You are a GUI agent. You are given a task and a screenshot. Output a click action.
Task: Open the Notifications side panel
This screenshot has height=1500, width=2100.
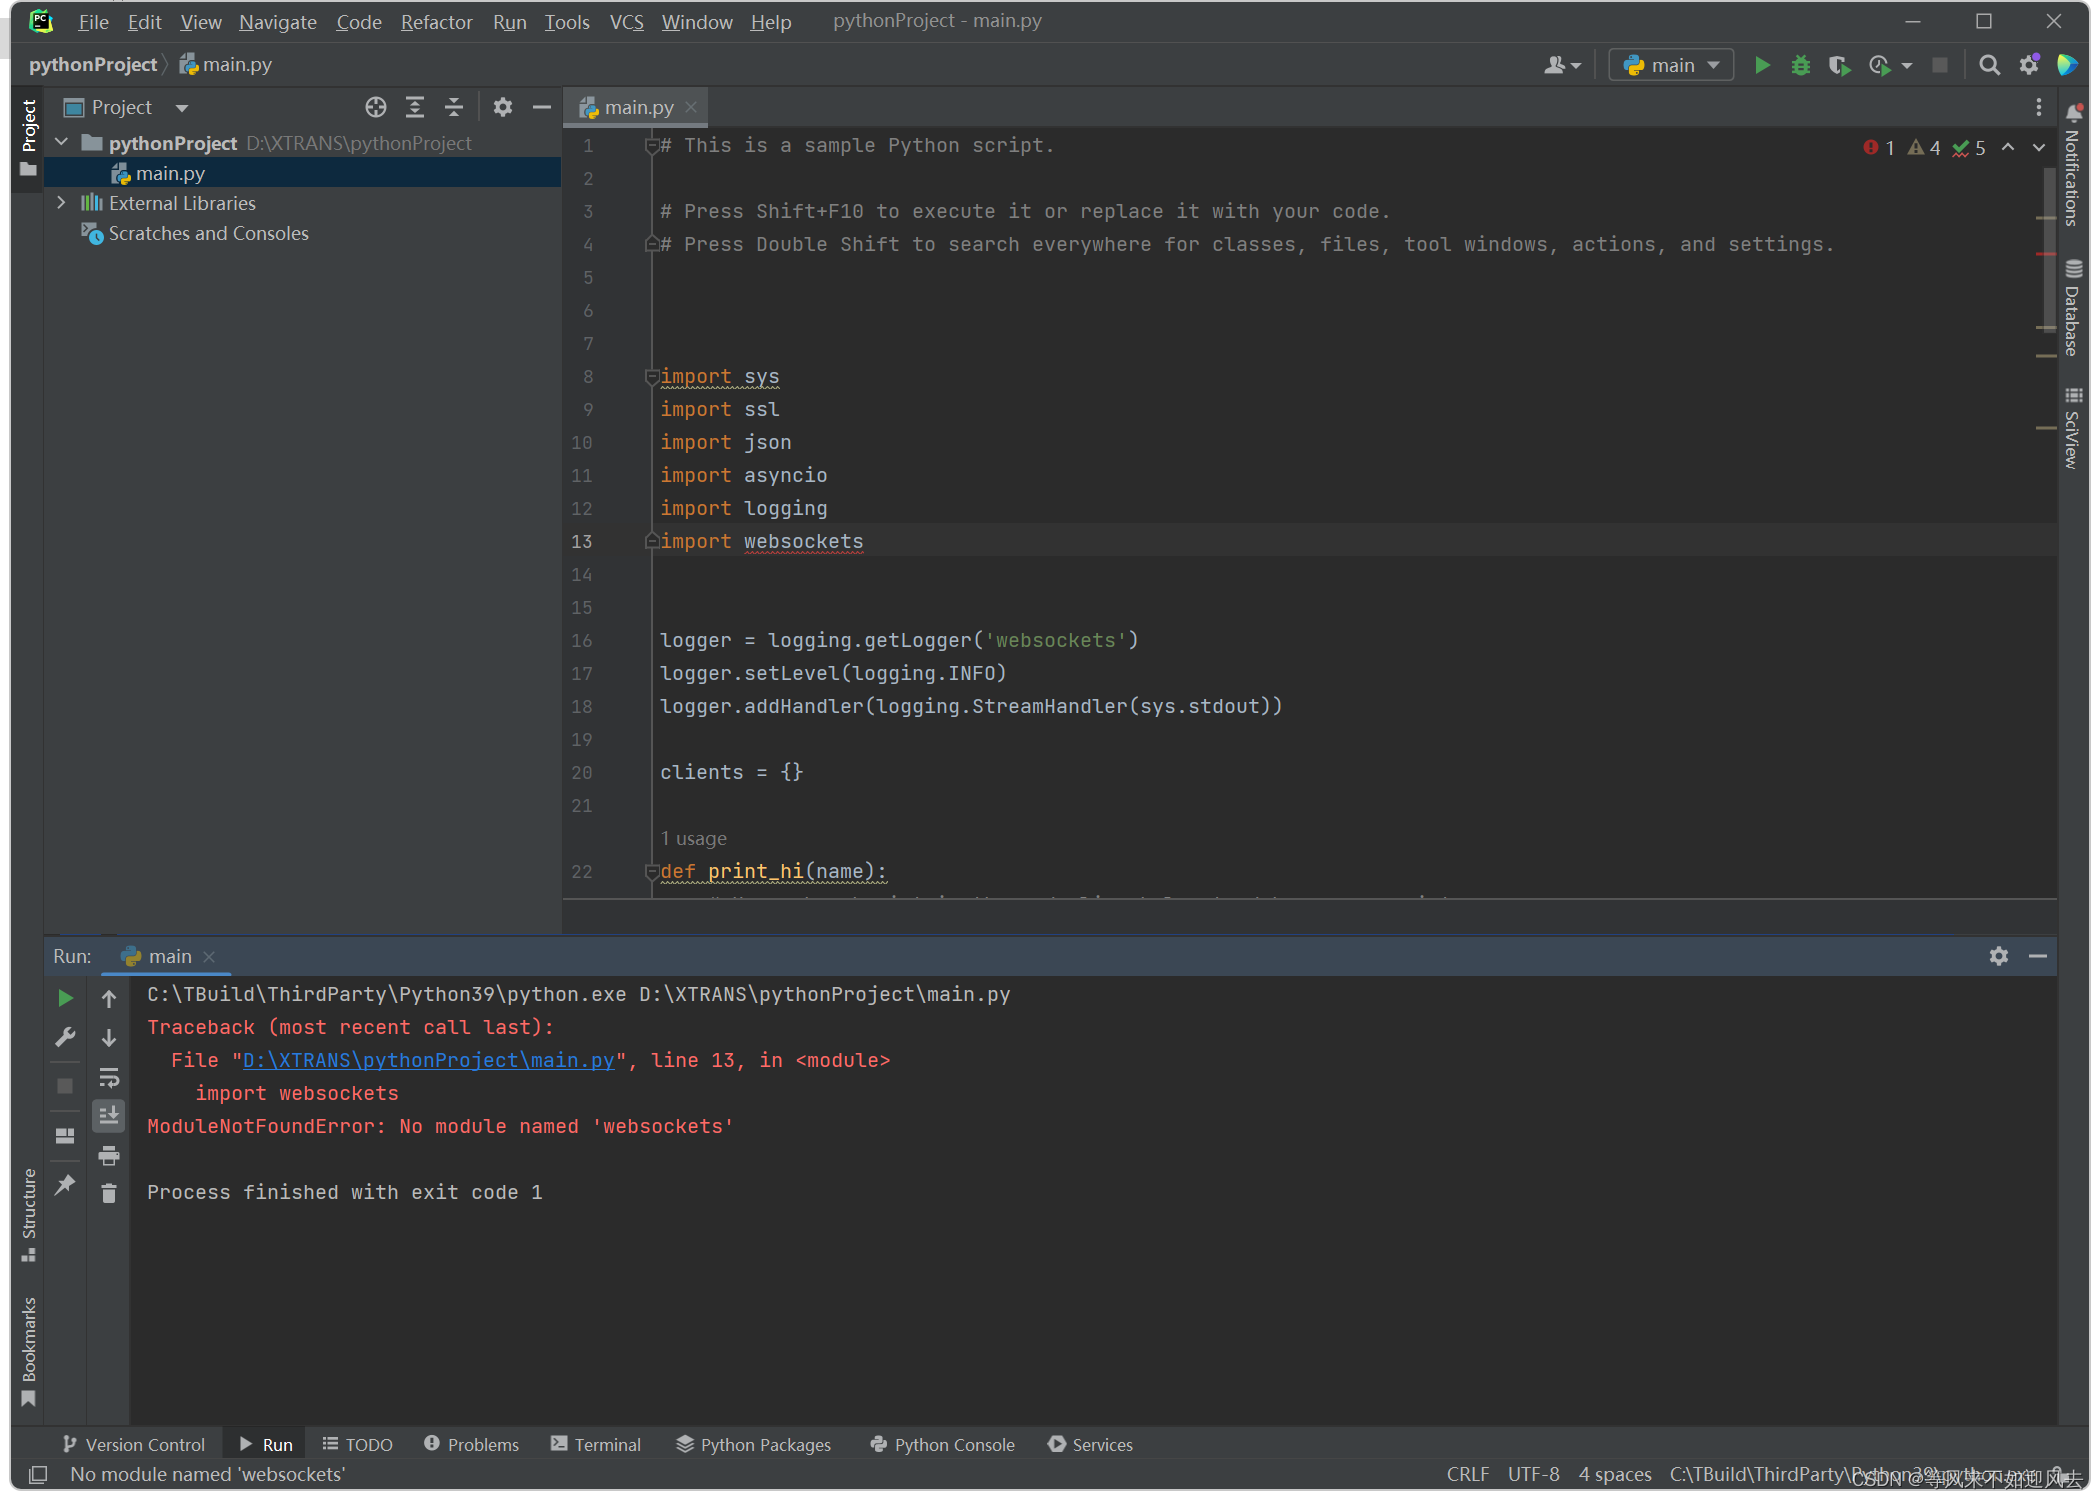point(2072,165)
